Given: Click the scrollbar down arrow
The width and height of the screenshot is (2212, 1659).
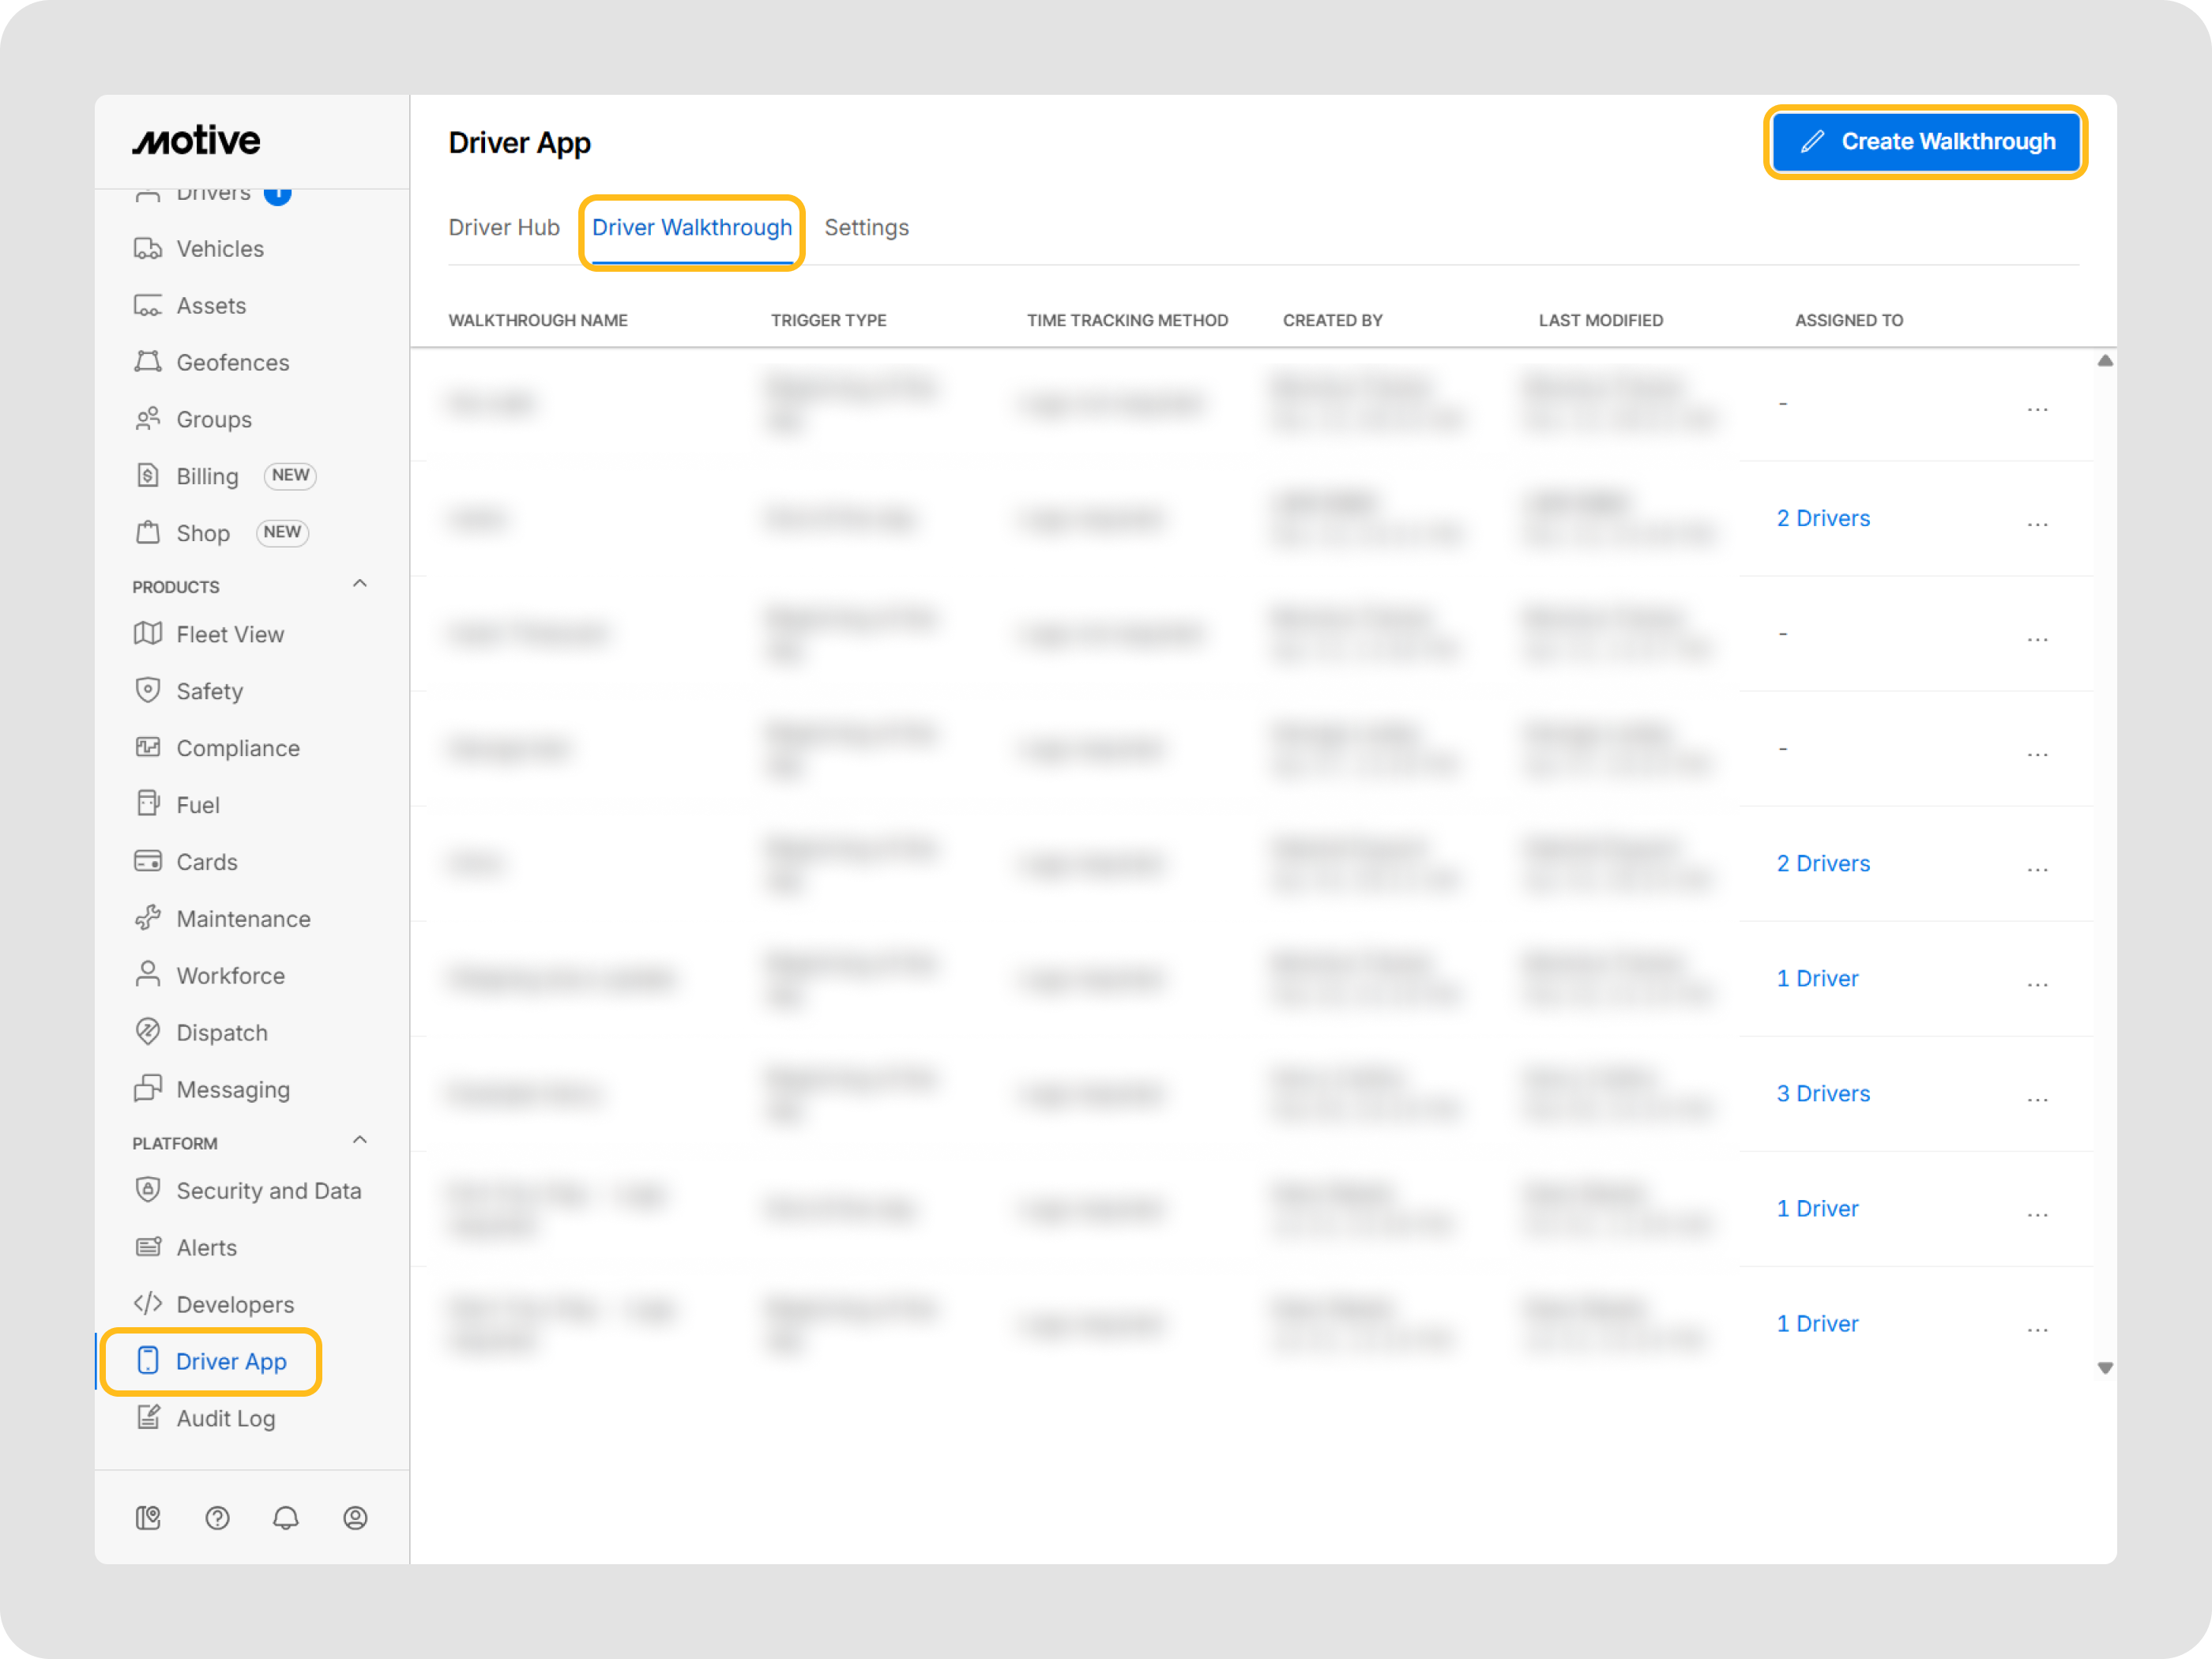Looking at the screenshot, I should [2104, 1368].
